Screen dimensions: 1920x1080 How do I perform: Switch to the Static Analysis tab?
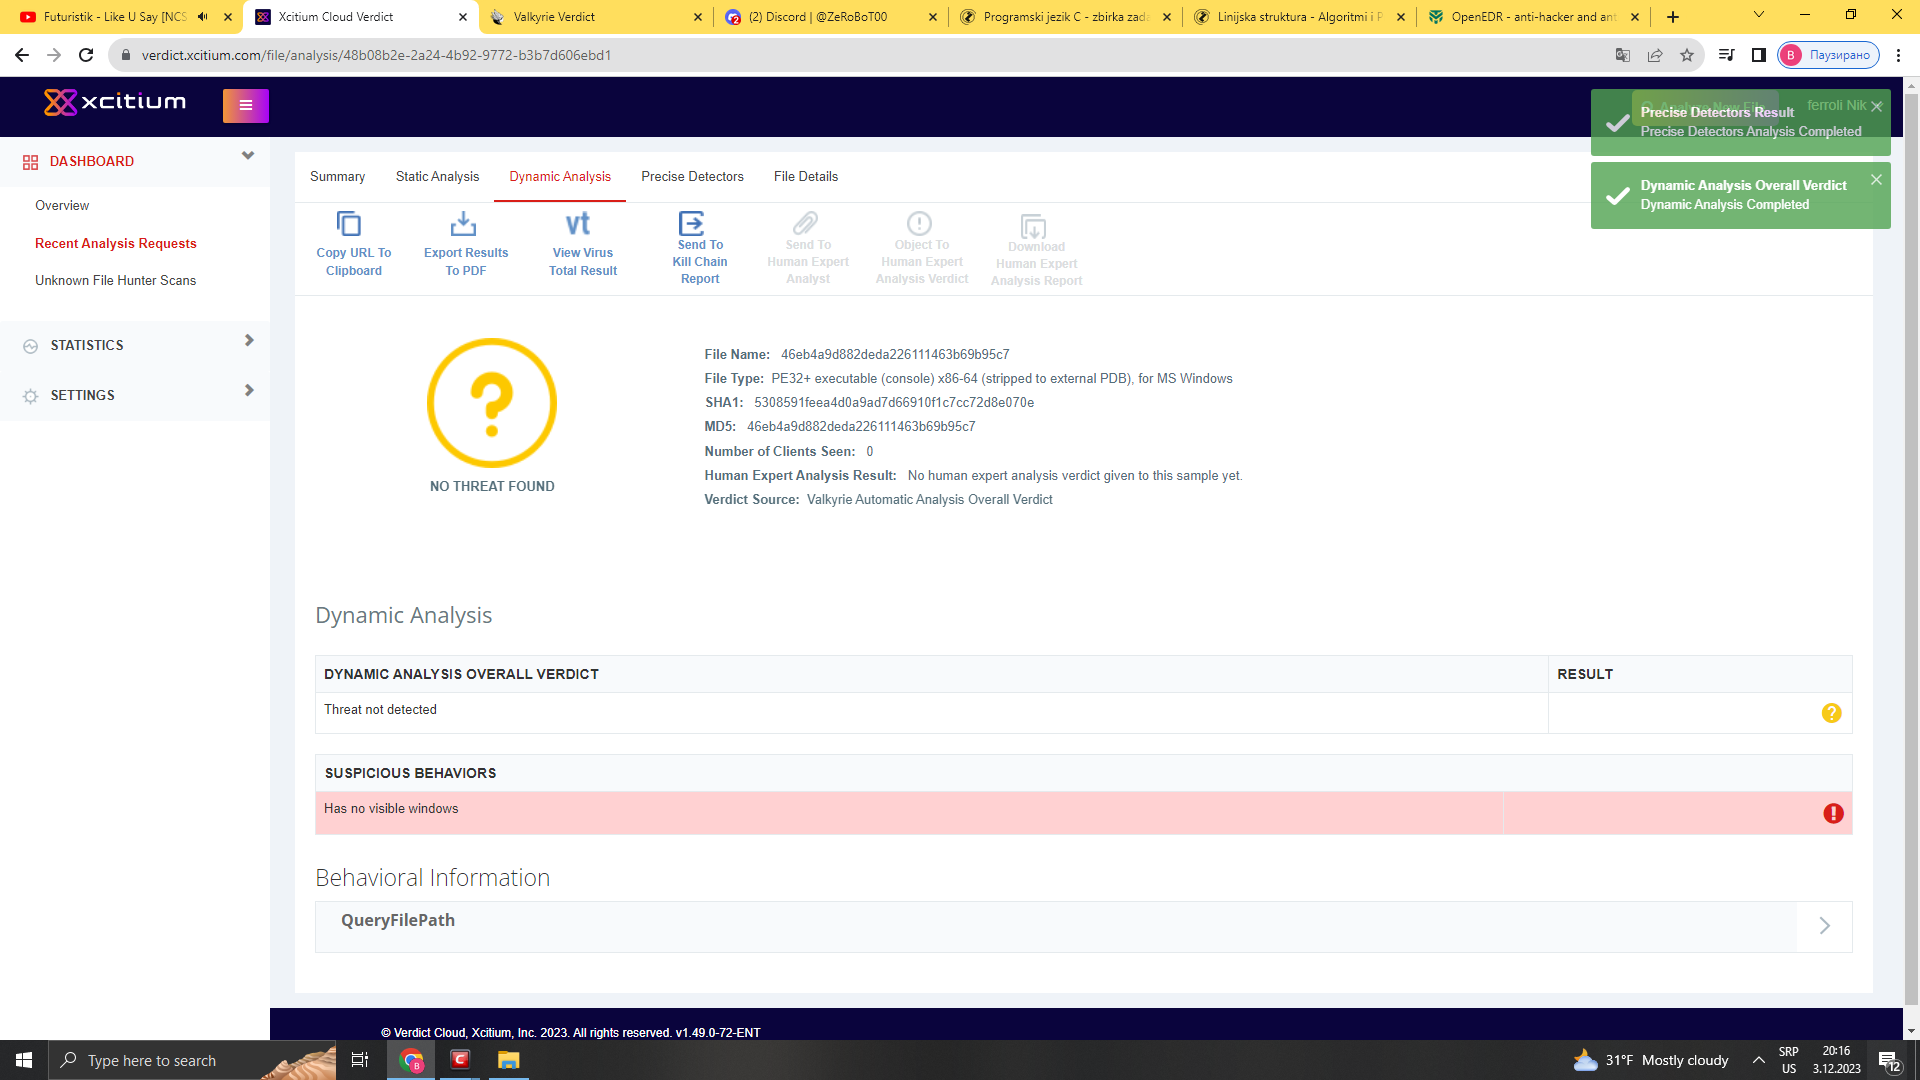tap(437, 177)
